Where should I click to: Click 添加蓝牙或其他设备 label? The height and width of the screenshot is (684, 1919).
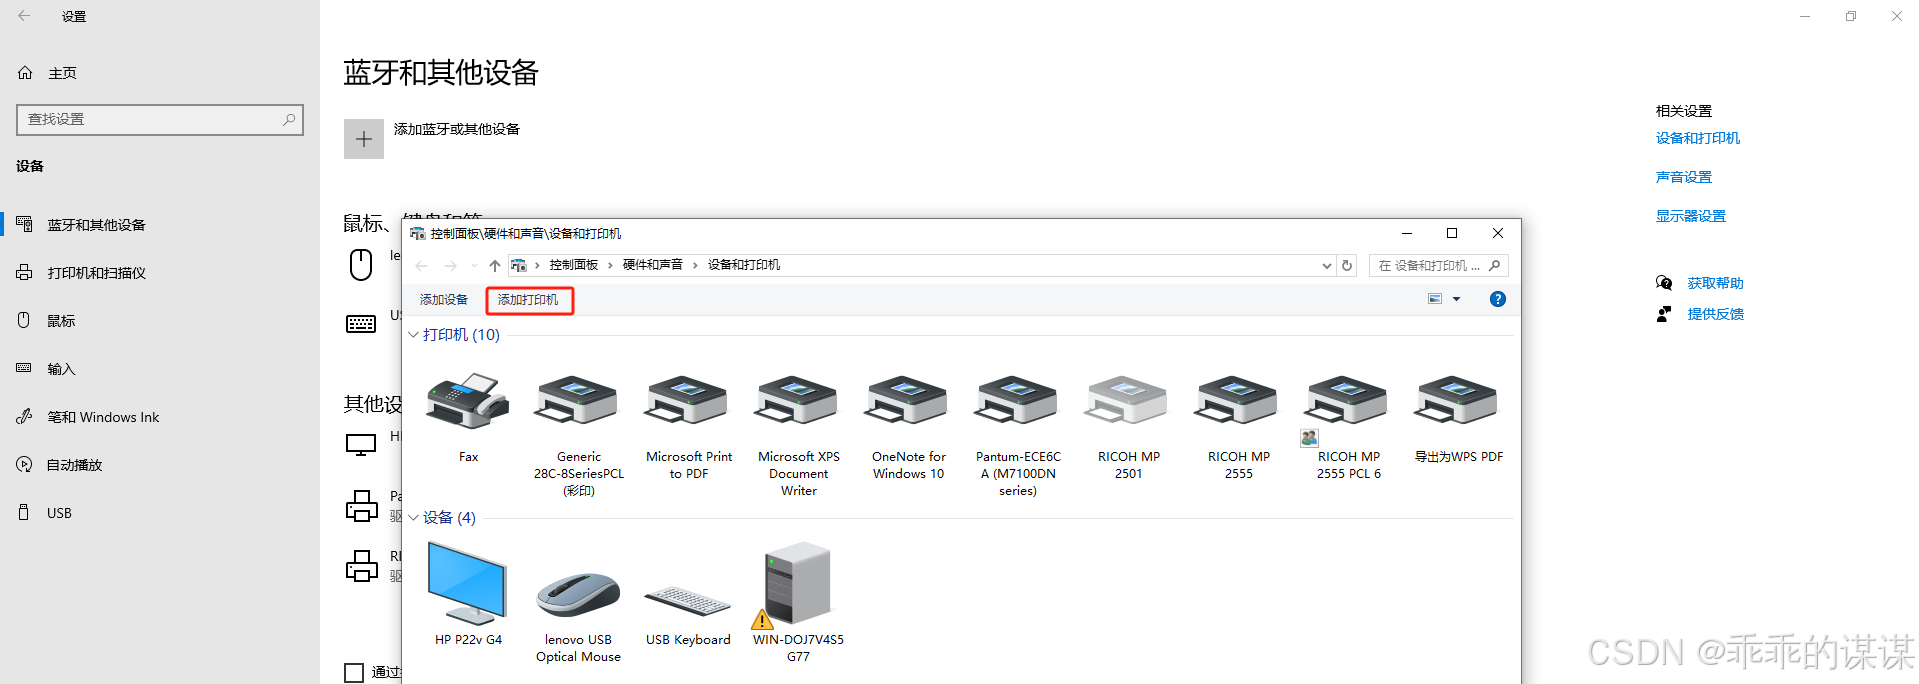pyautogui.click(x=457, y=129)
